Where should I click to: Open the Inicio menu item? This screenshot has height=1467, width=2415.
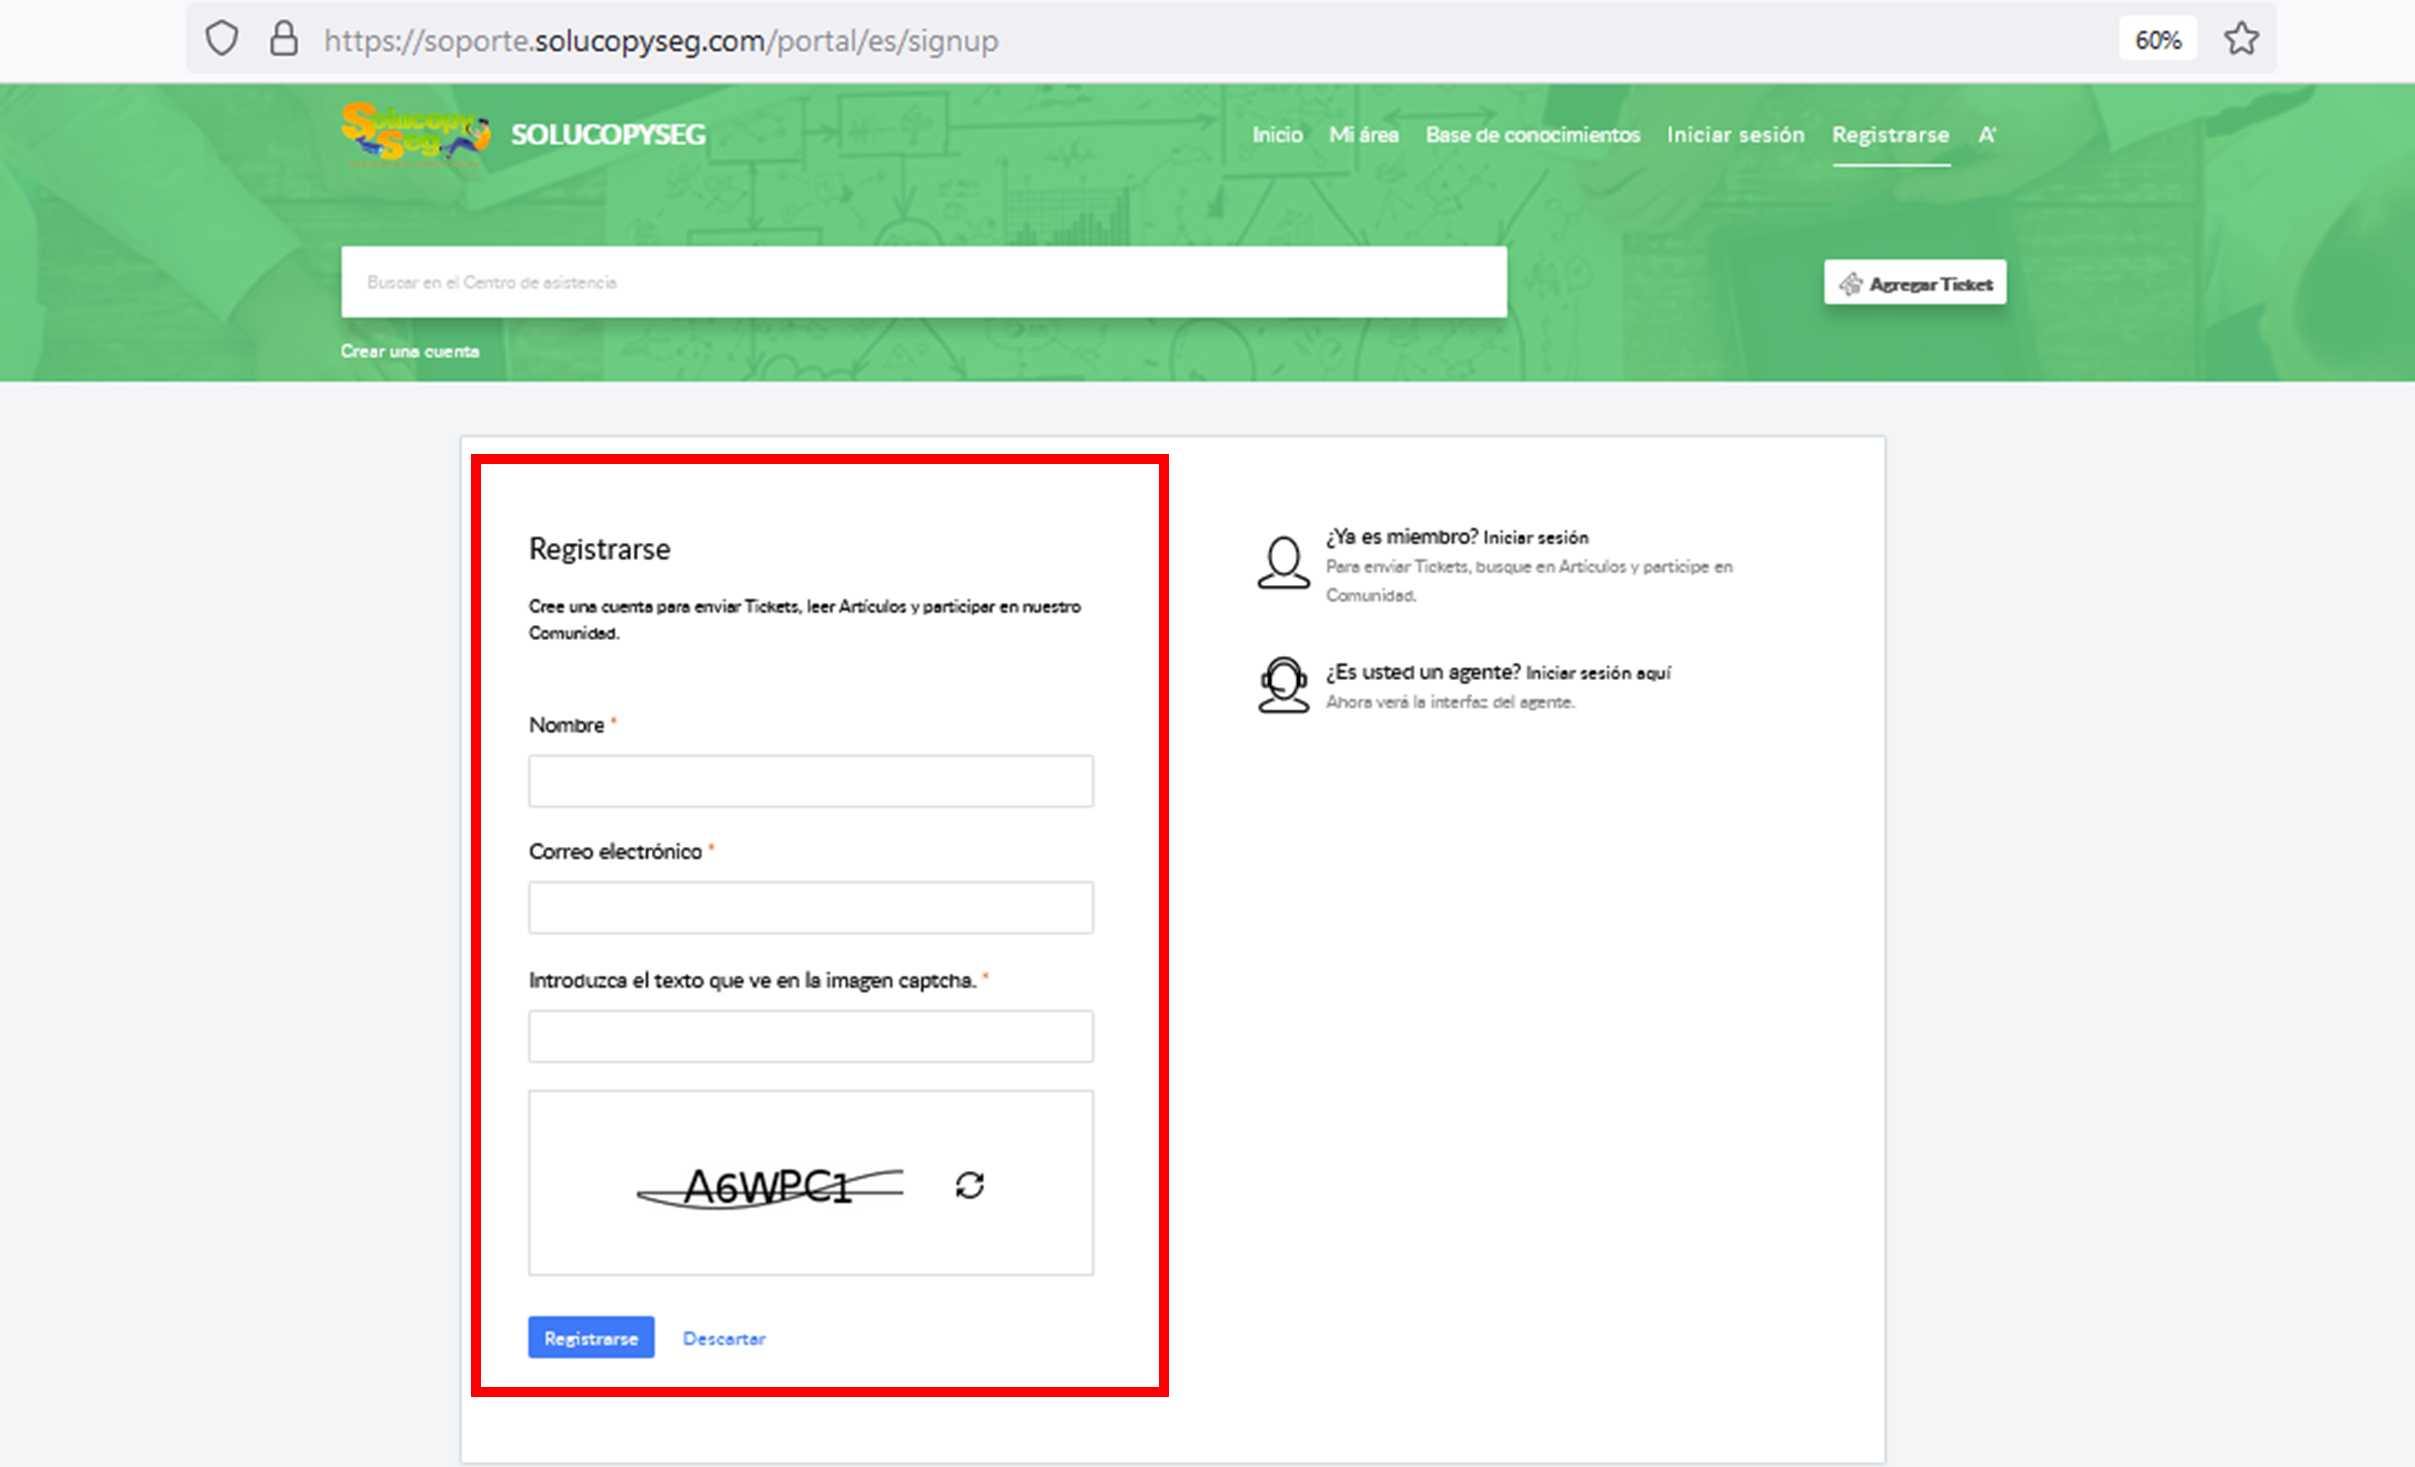click(1277, 134)
